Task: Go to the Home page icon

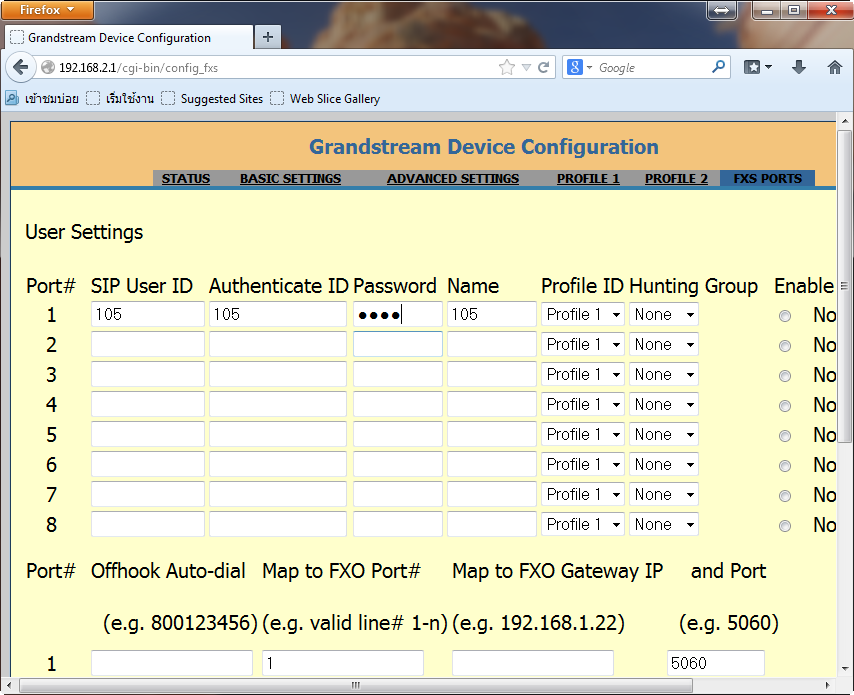Action: coord(834,67)
